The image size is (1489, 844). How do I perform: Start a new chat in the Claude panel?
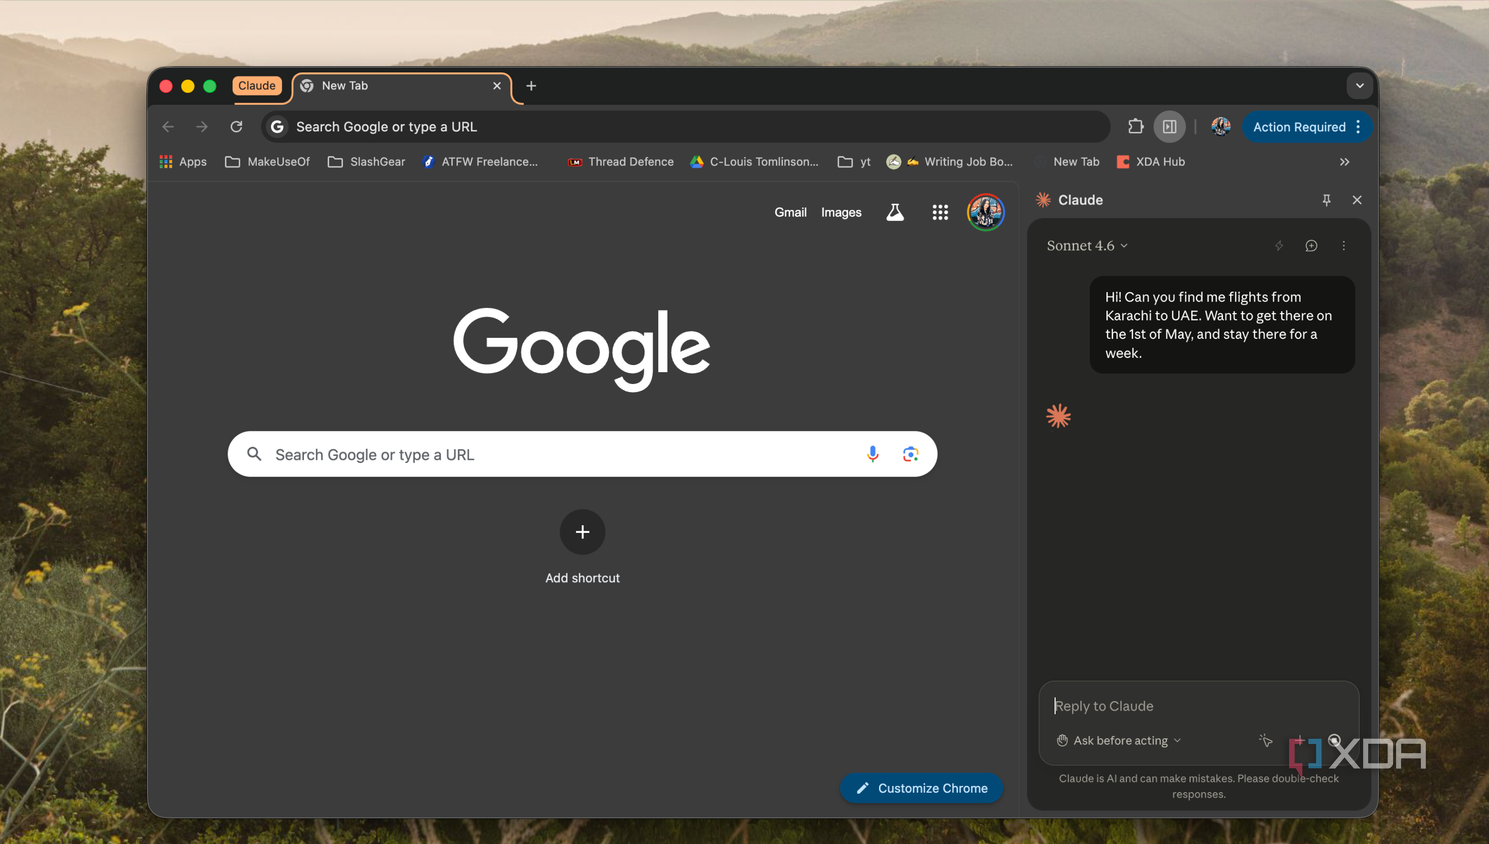point(1311,246)
